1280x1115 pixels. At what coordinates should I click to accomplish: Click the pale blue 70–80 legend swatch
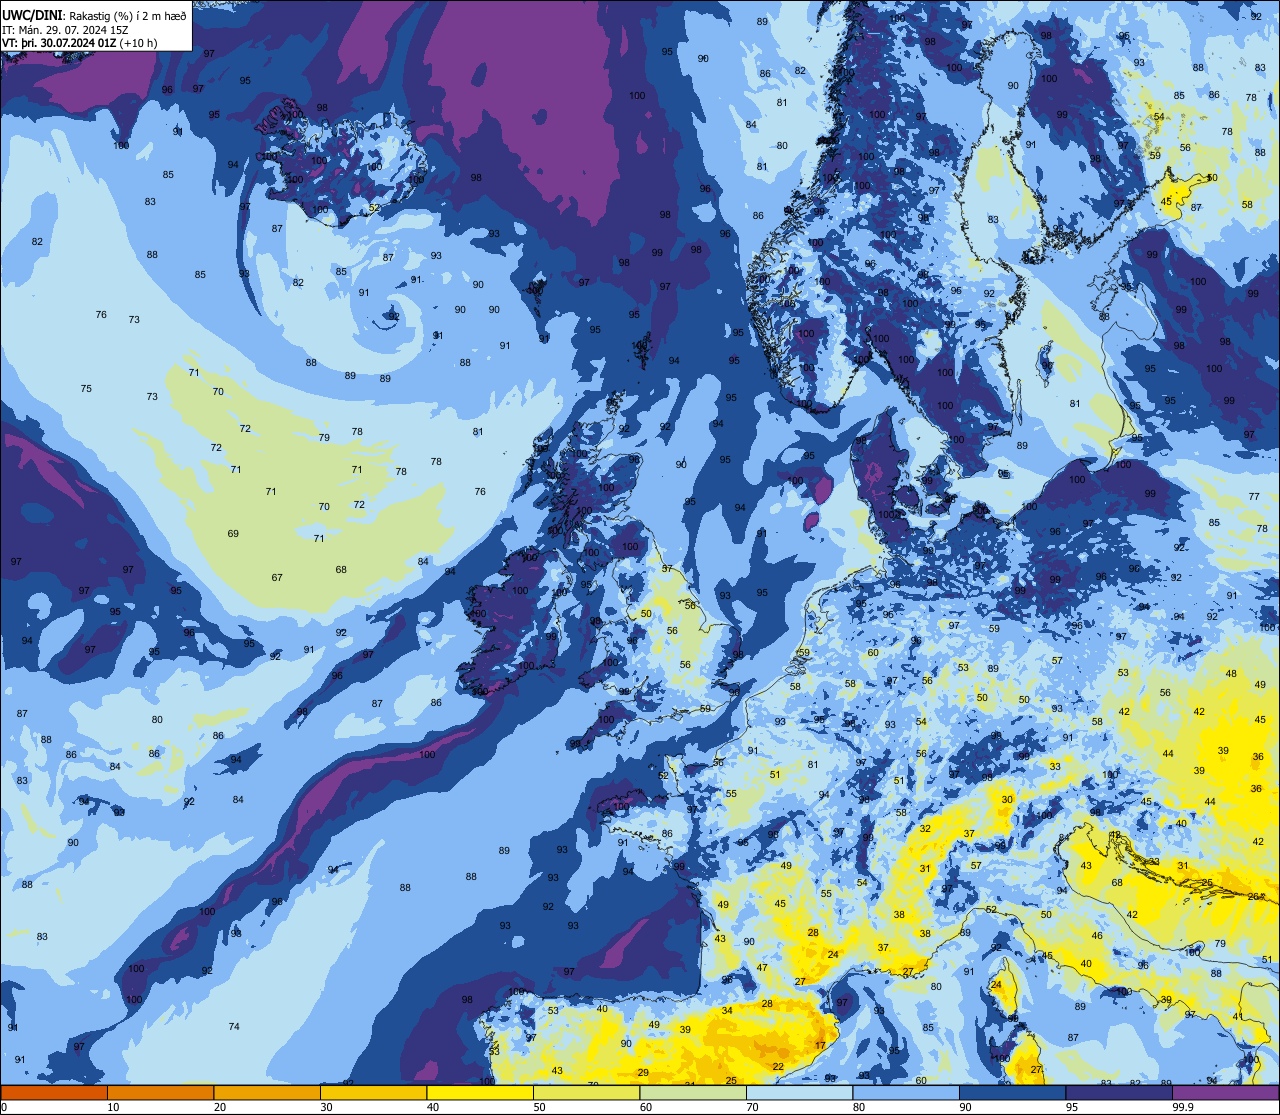coord(799,1092)
